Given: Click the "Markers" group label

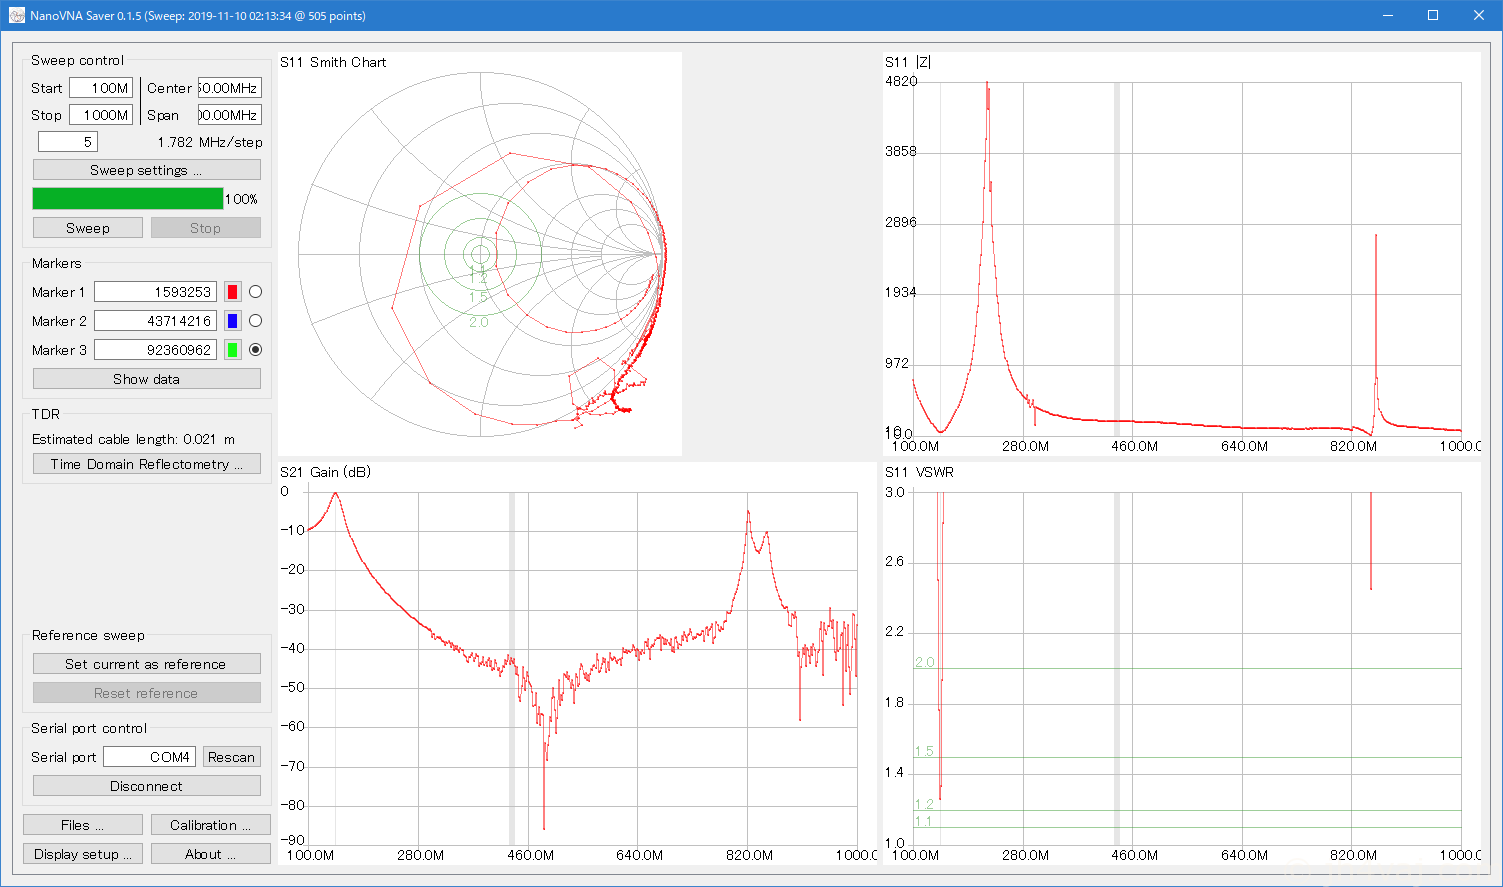Looking at the screenshot, I should pos(57,263).
